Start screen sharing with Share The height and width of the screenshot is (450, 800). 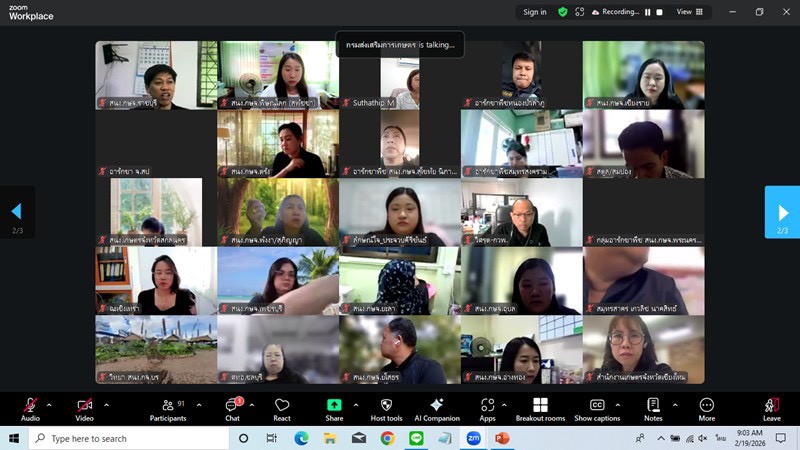334,408
